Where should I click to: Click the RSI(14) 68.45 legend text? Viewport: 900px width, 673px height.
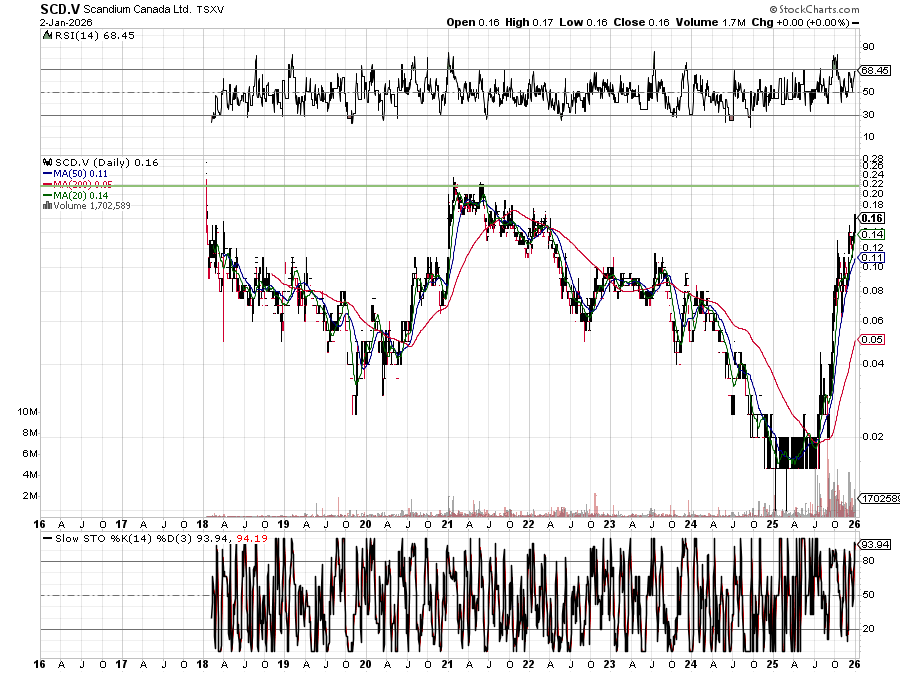point(95,36)
